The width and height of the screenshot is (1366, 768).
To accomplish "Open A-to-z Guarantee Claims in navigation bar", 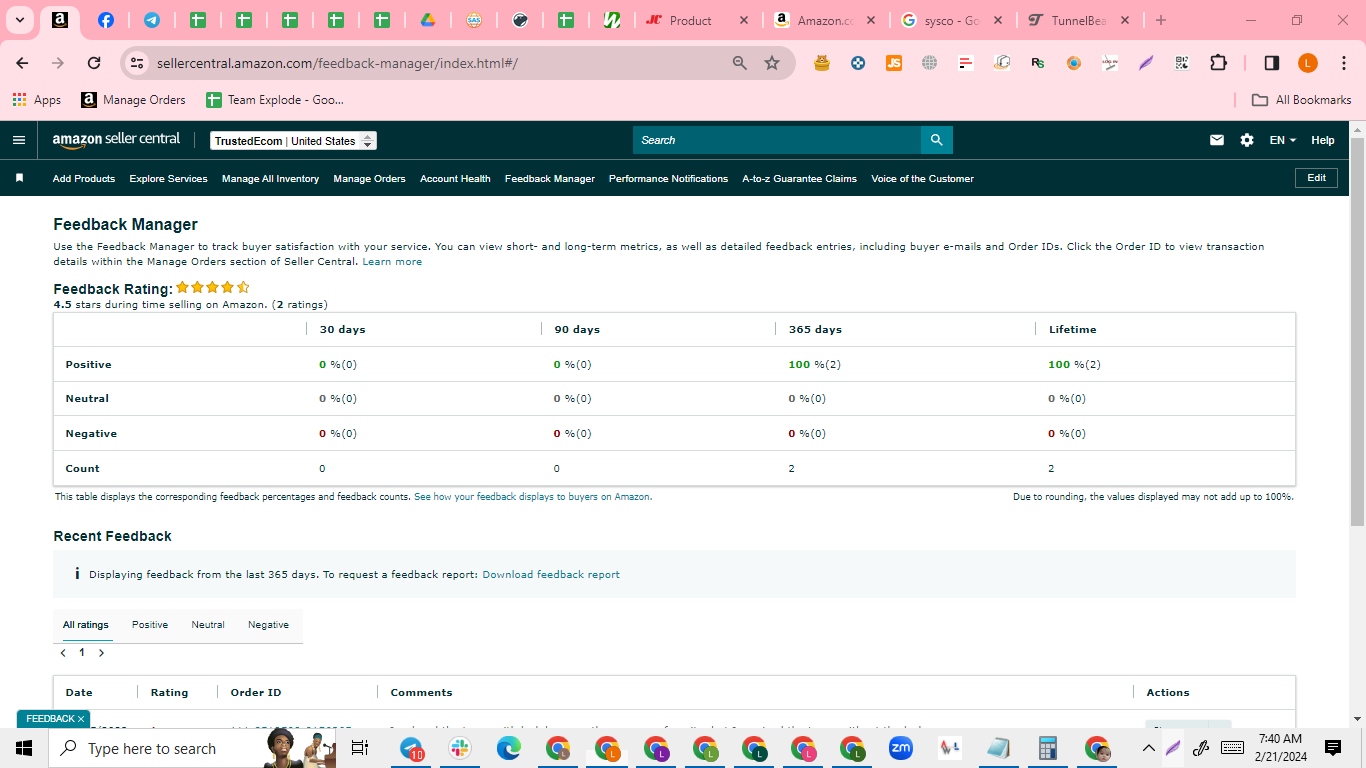I will coord(799,179).
